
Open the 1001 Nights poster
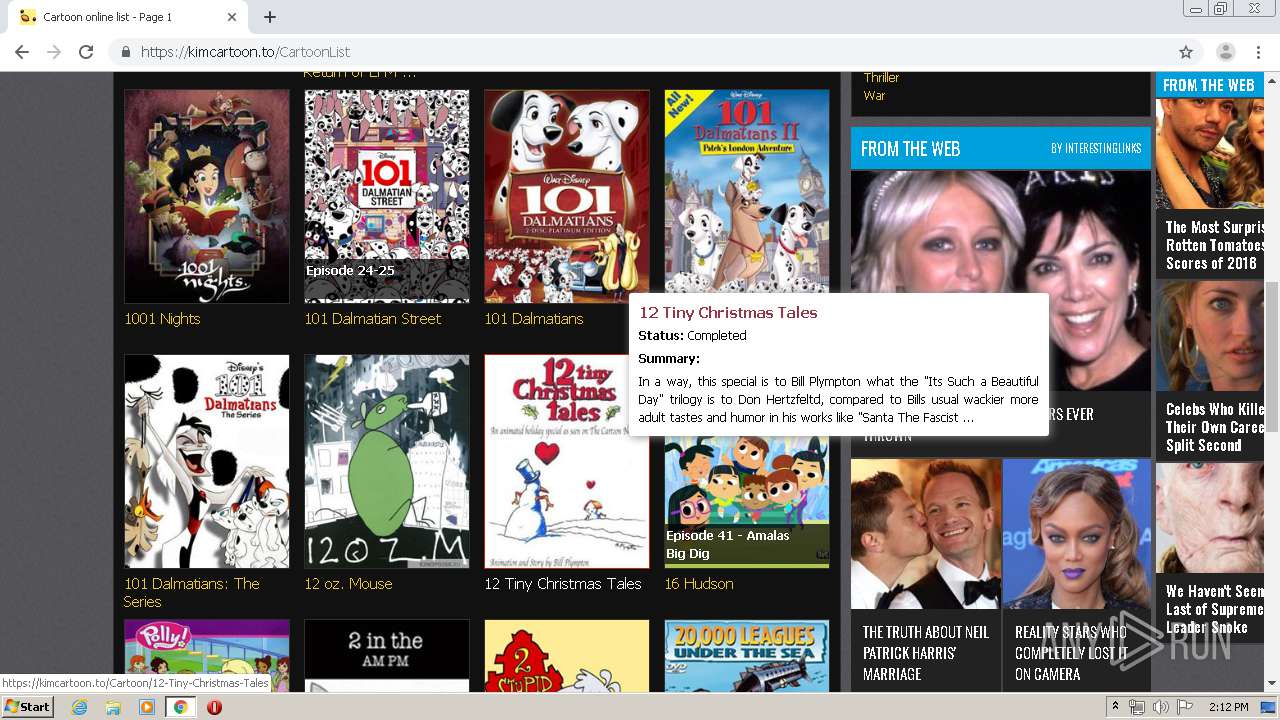click(207, 196)
